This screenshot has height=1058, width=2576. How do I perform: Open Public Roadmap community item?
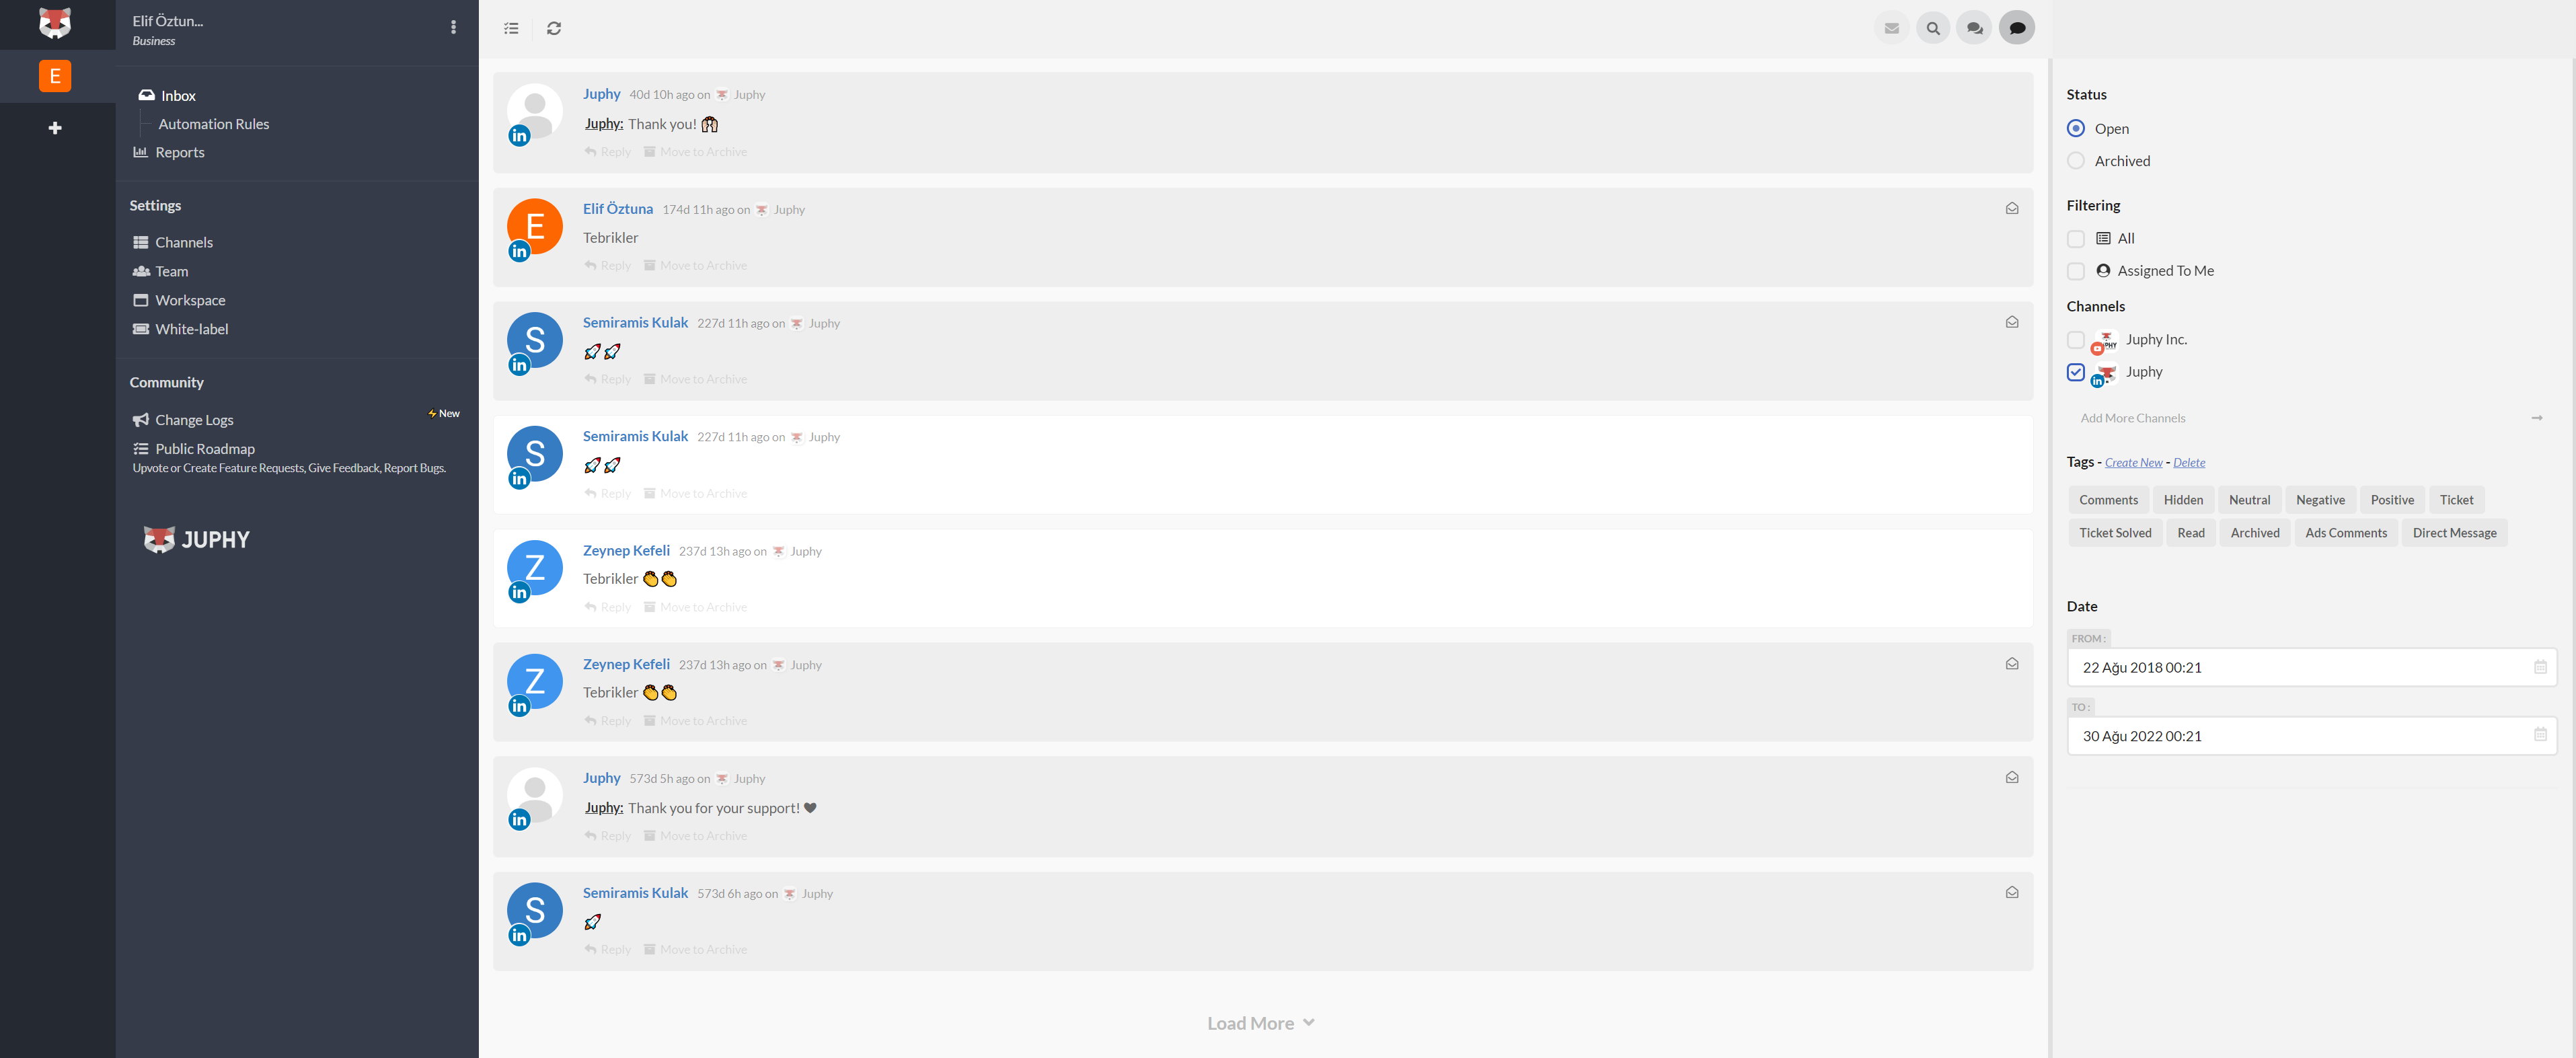pyautogui.click(x=205, y=447)
